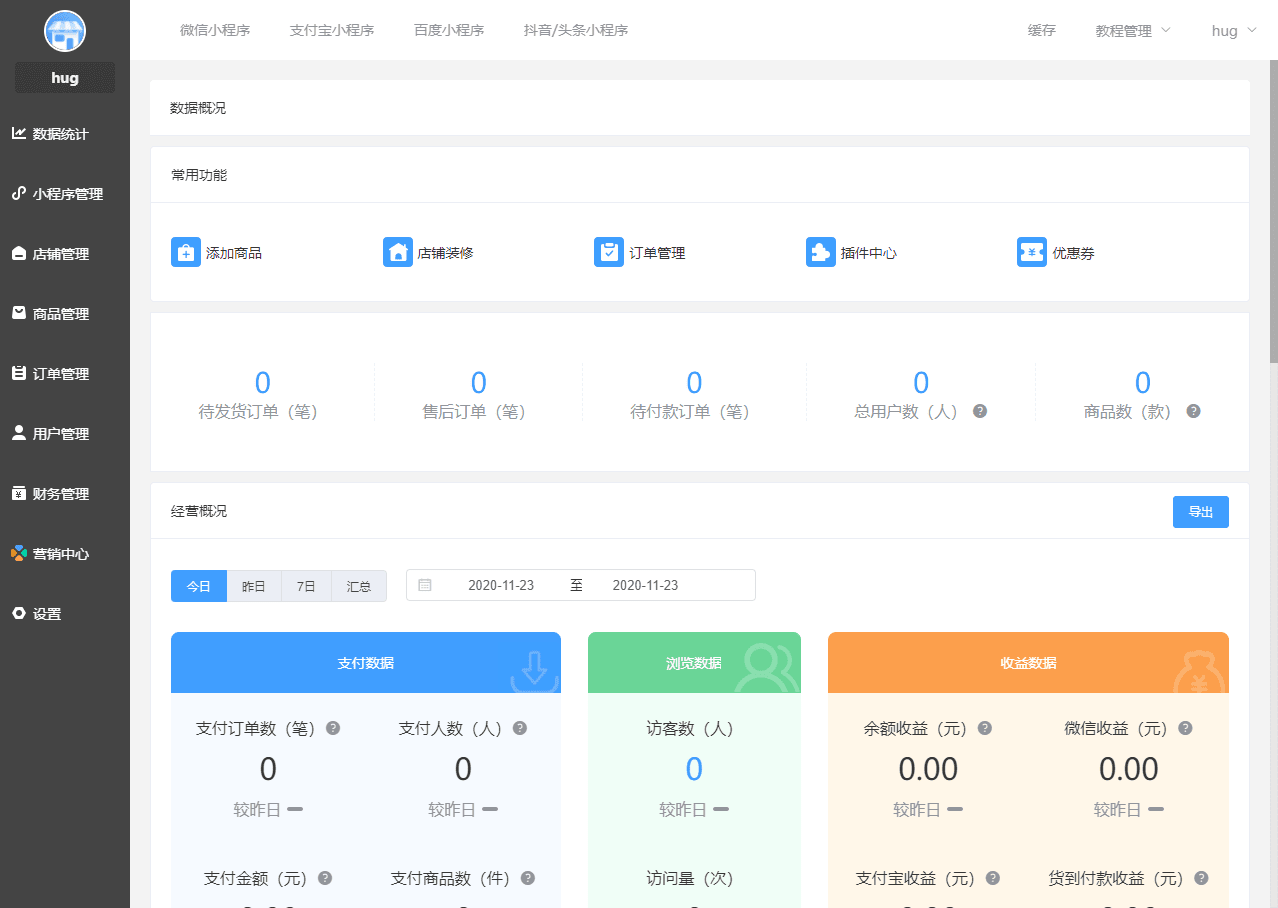The width and height of the screenshot is (1278, 908).
Task: Click the 插件中心 shortcut label
Action: point(869,254)
